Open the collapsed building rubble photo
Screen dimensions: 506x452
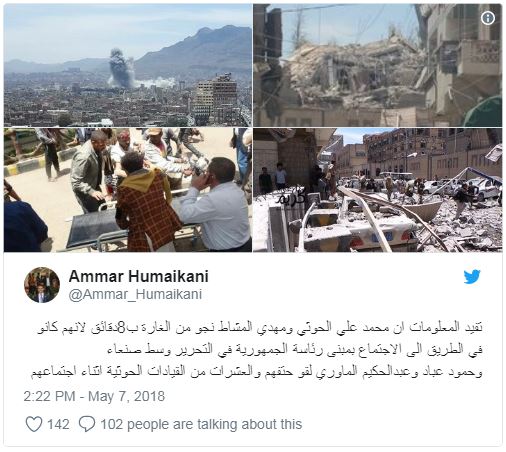(377, 65)
